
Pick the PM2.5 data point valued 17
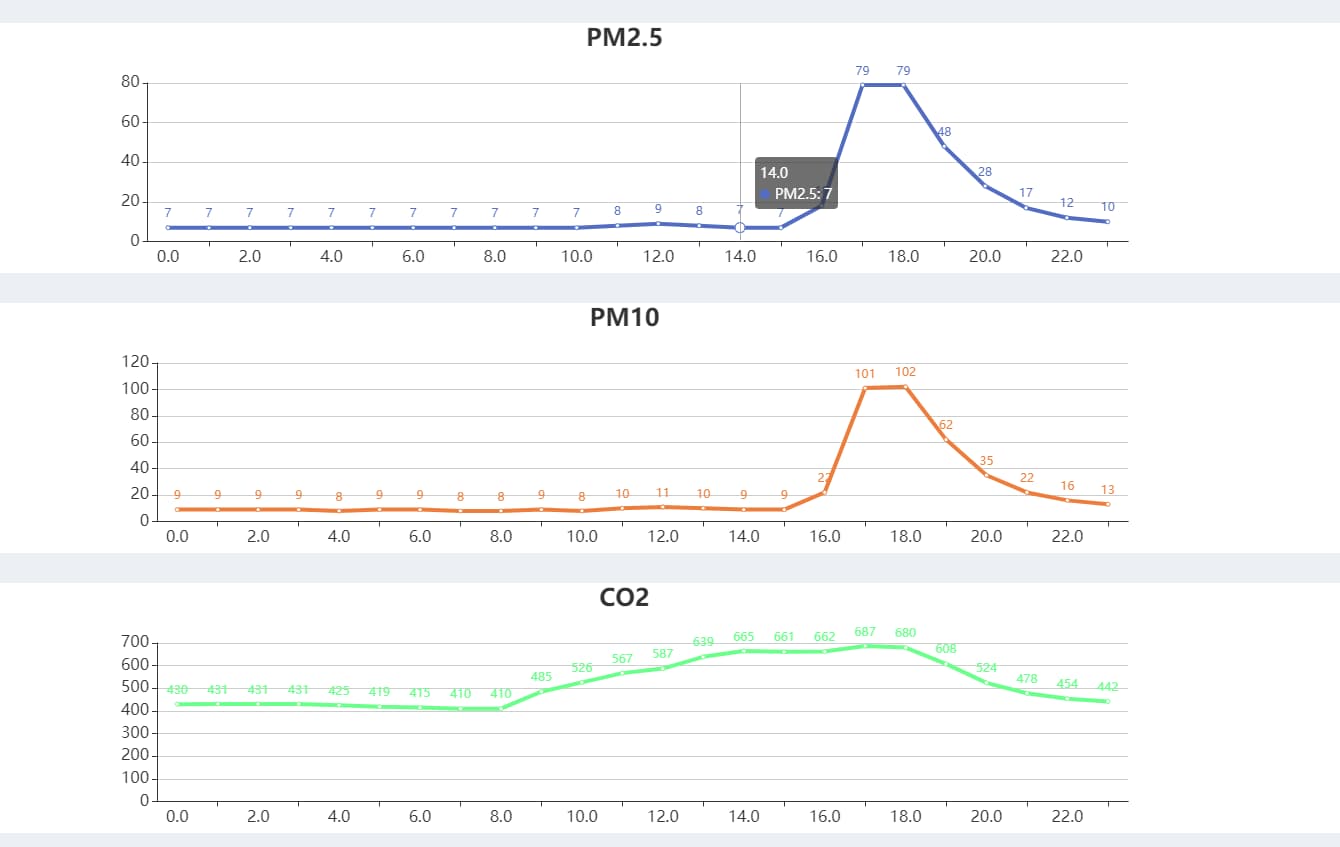click(1026, 208)
